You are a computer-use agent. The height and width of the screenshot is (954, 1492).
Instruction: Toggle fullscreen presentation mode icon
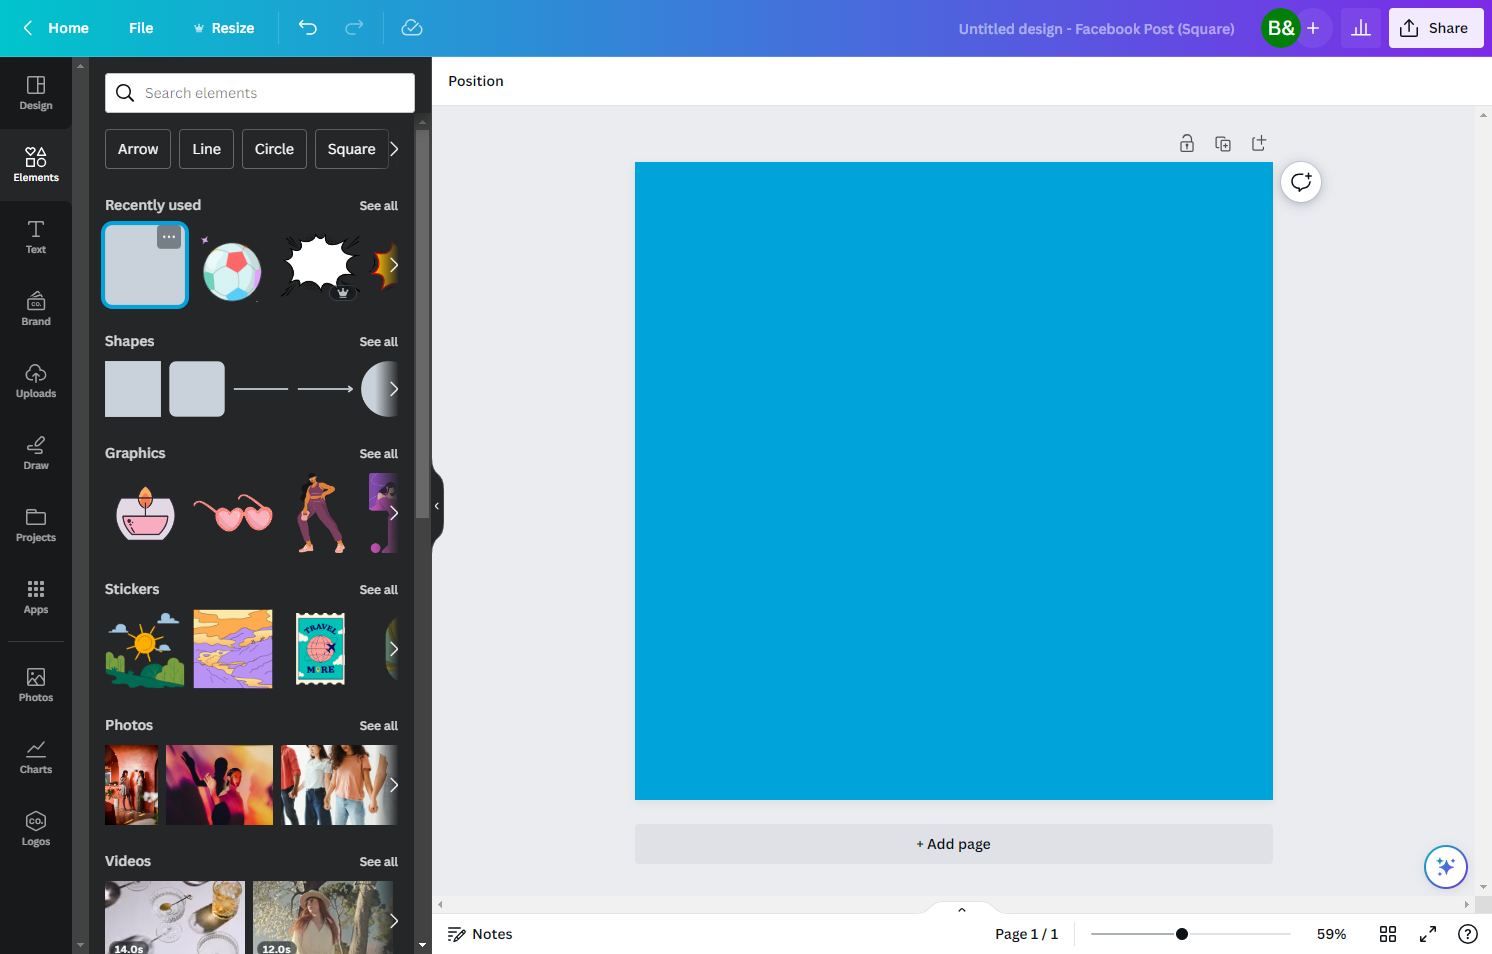[x=1428, y=934]
